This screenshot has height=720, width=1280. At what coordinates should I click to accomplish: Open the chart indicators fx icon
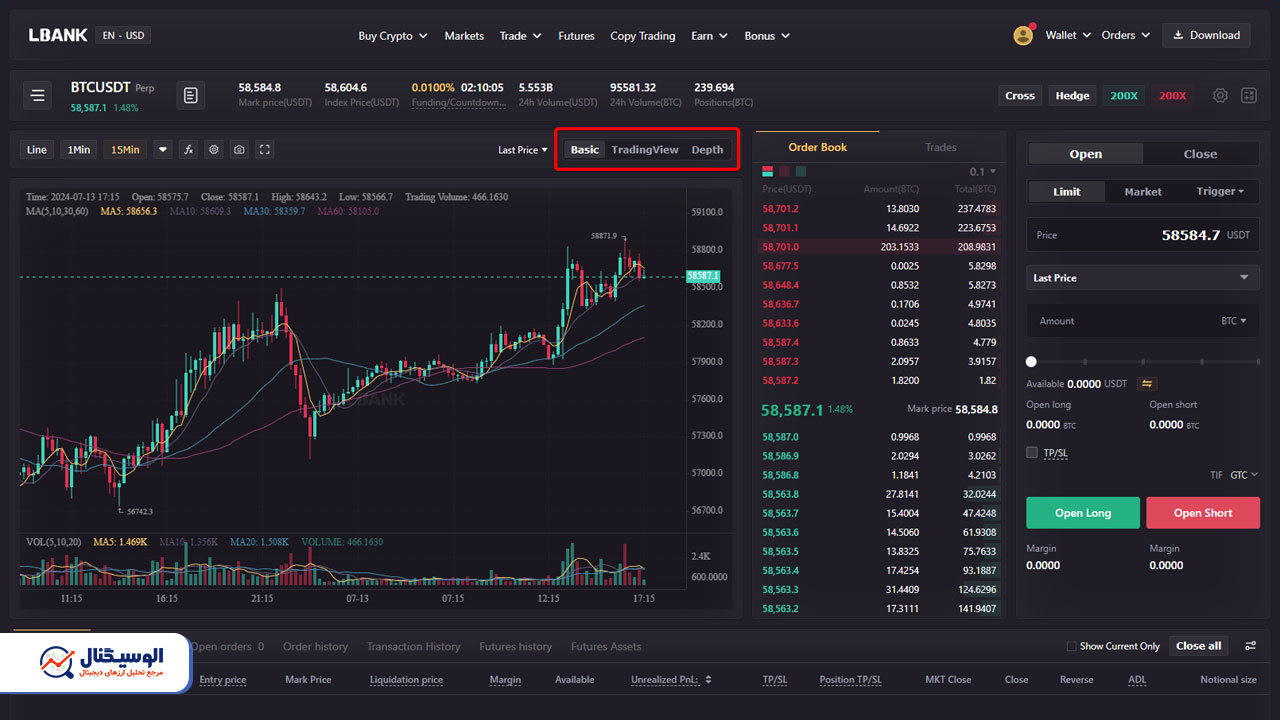188,150
